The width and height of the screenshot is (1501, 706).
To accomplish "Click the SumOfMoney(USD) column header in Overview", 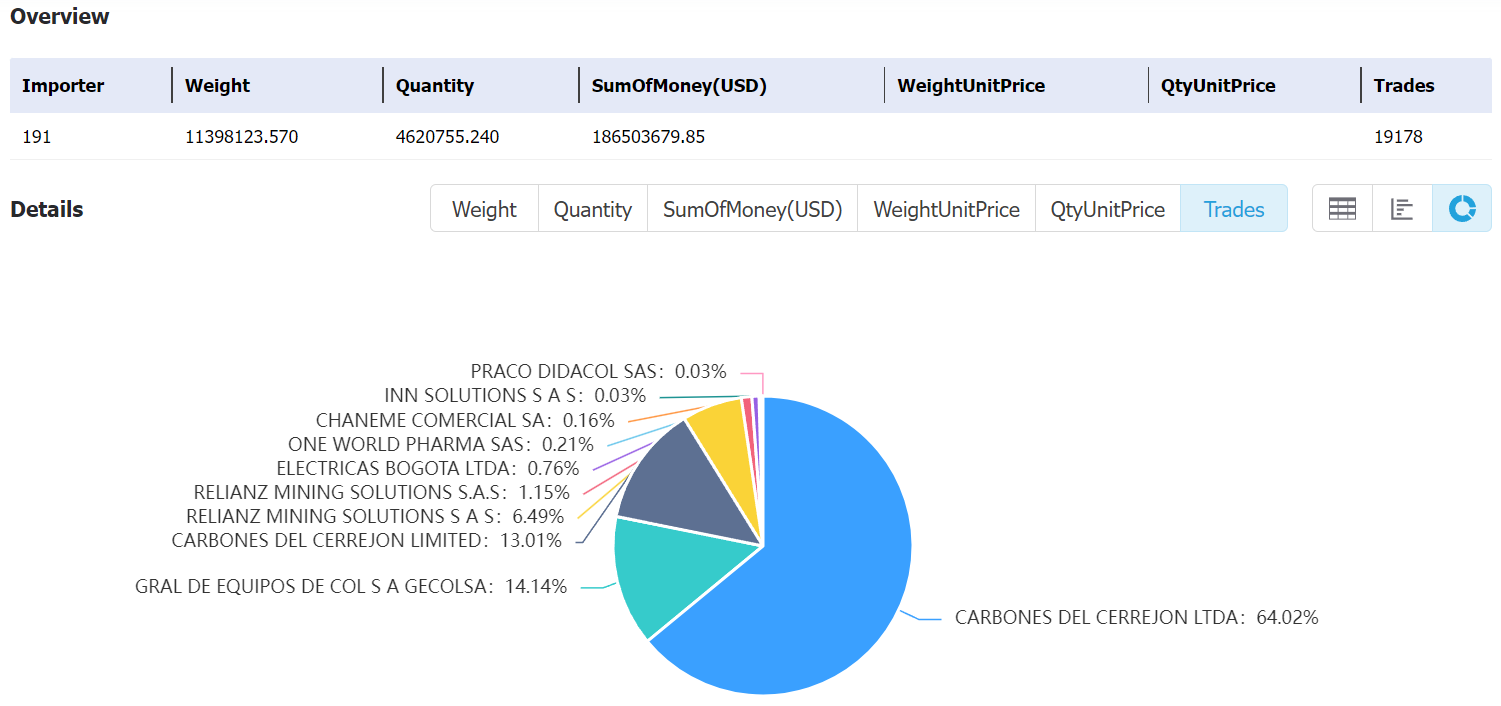I will point(679,86).
